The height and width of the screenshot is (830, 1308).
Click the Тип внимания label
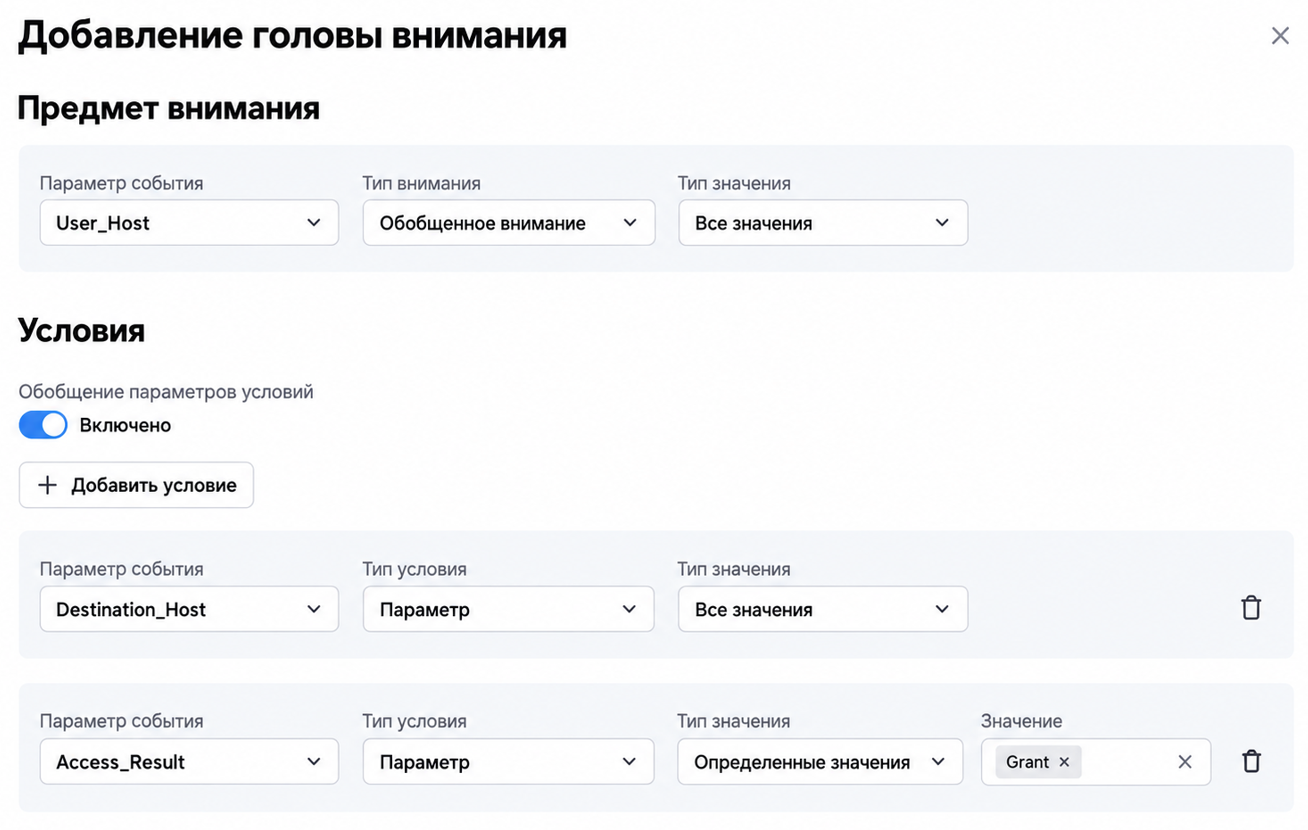[421, 183]
